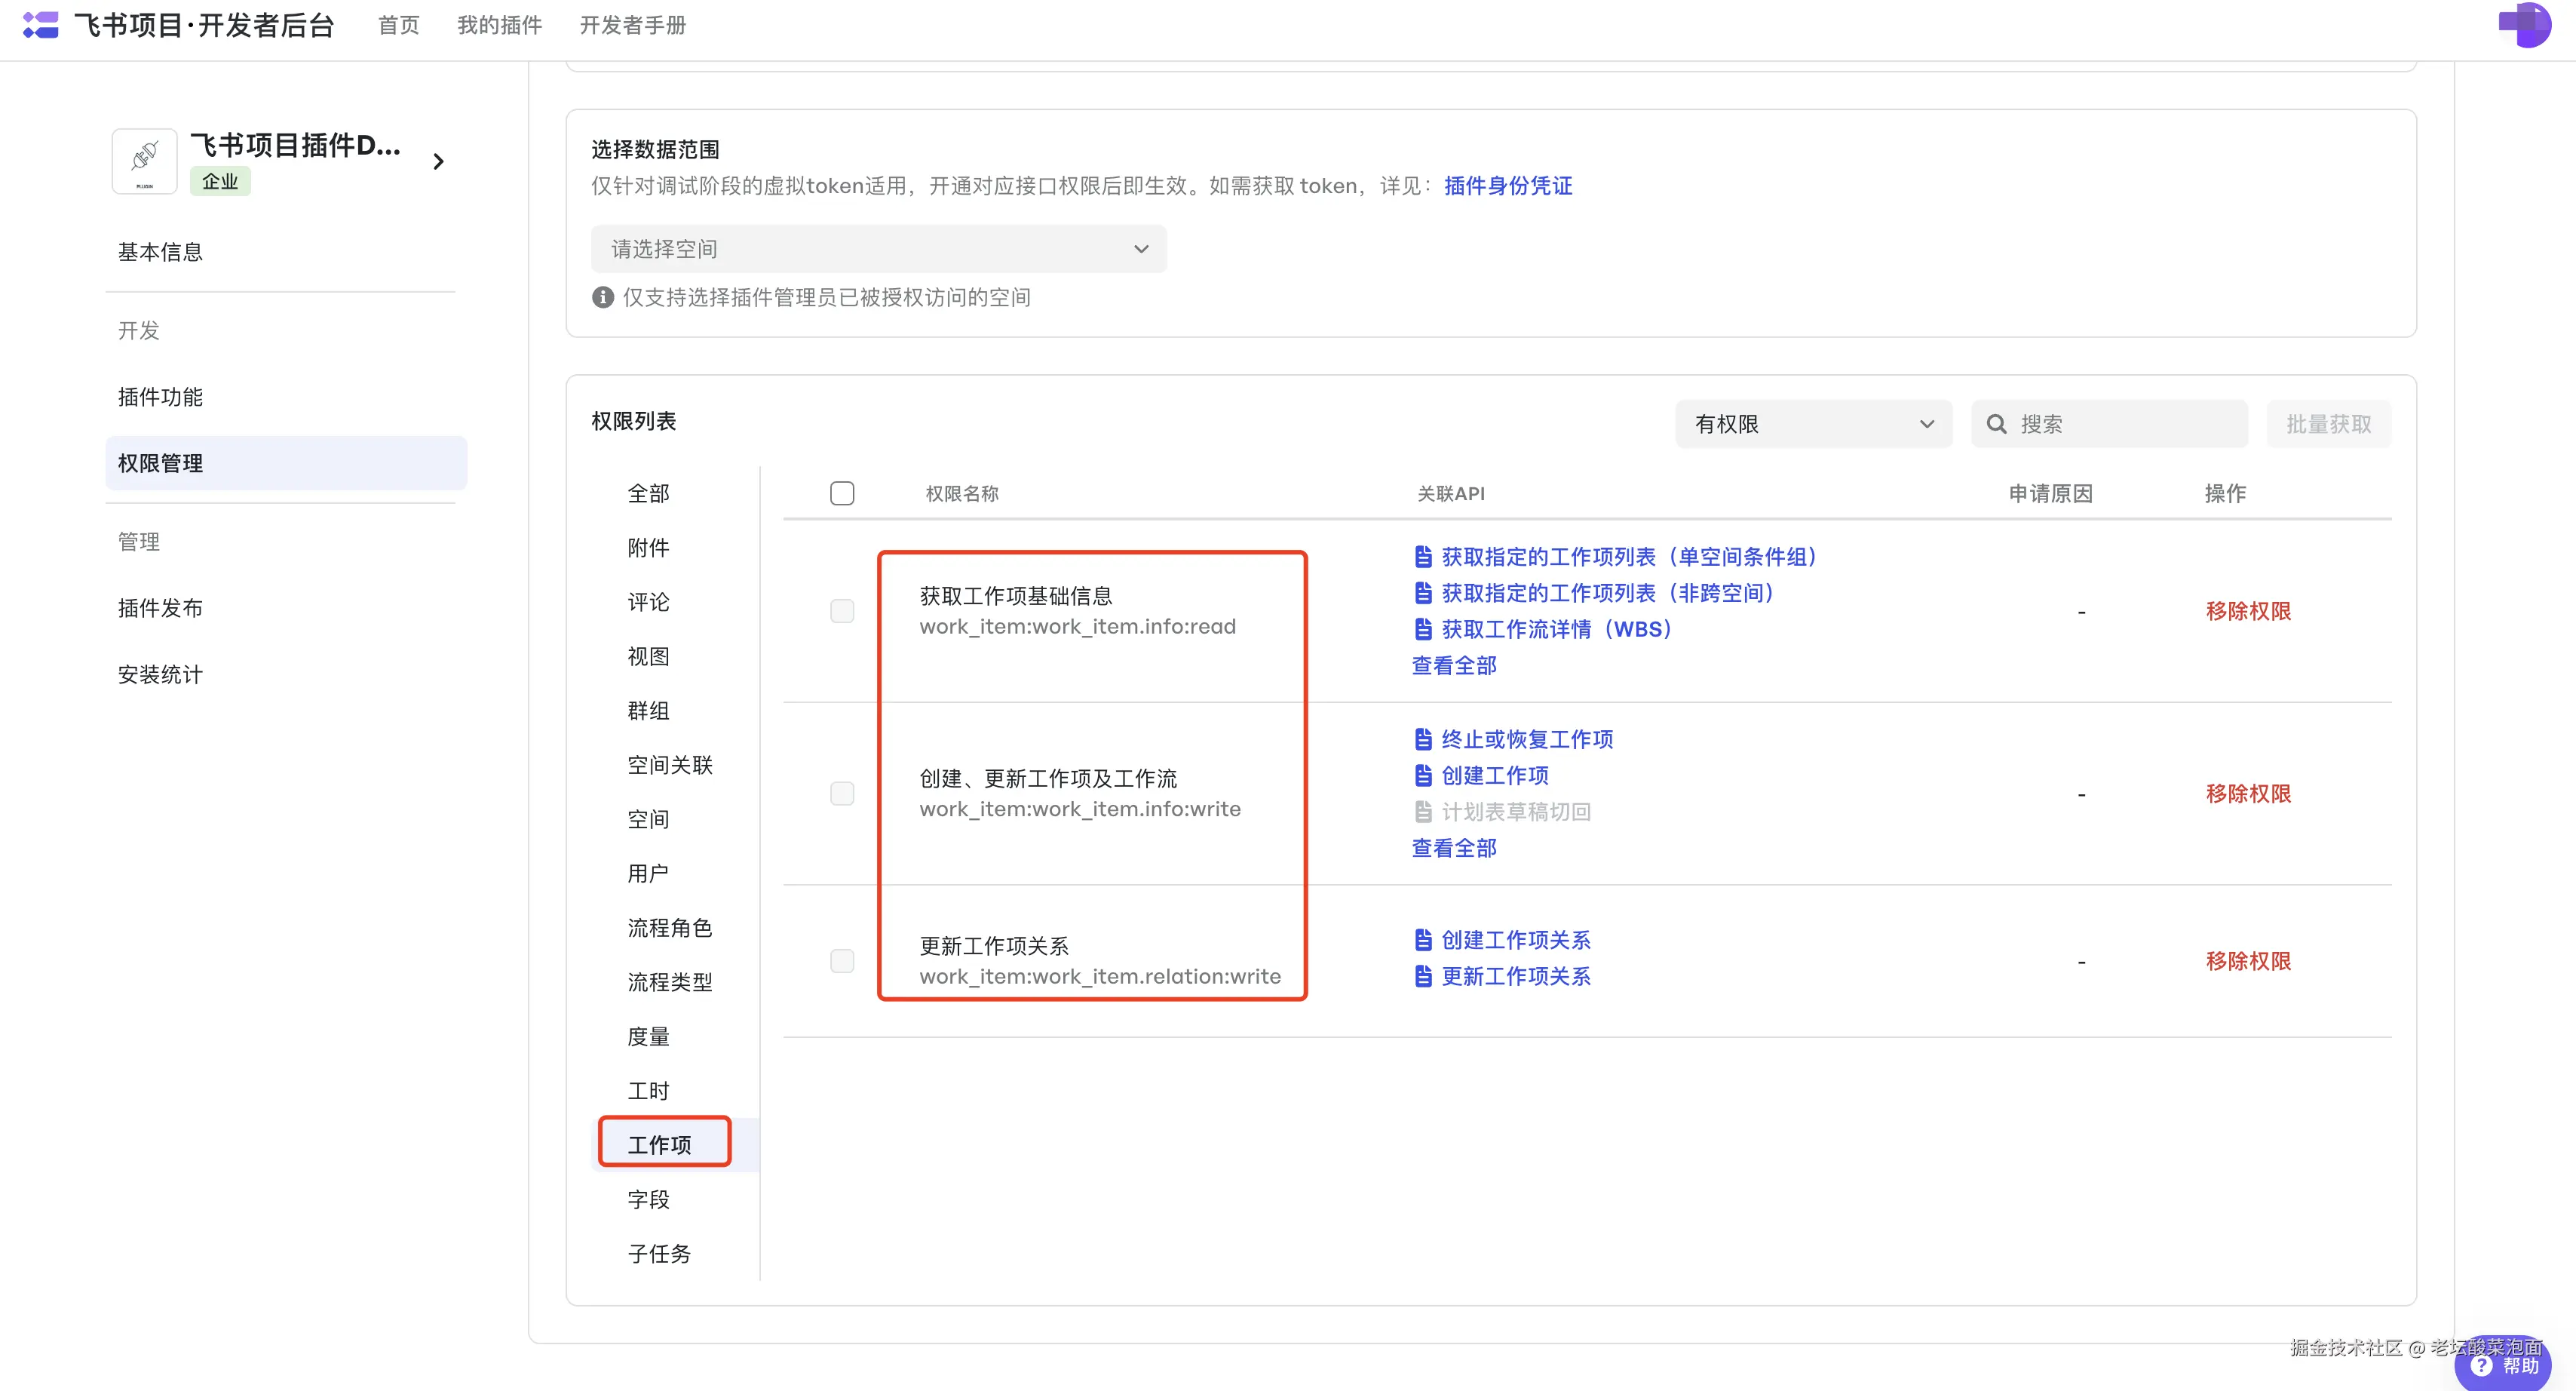The image size is (2576, 1391).
Task: Click the info icon under space selector
Action: pyautogui.click(x=603, y=297)
